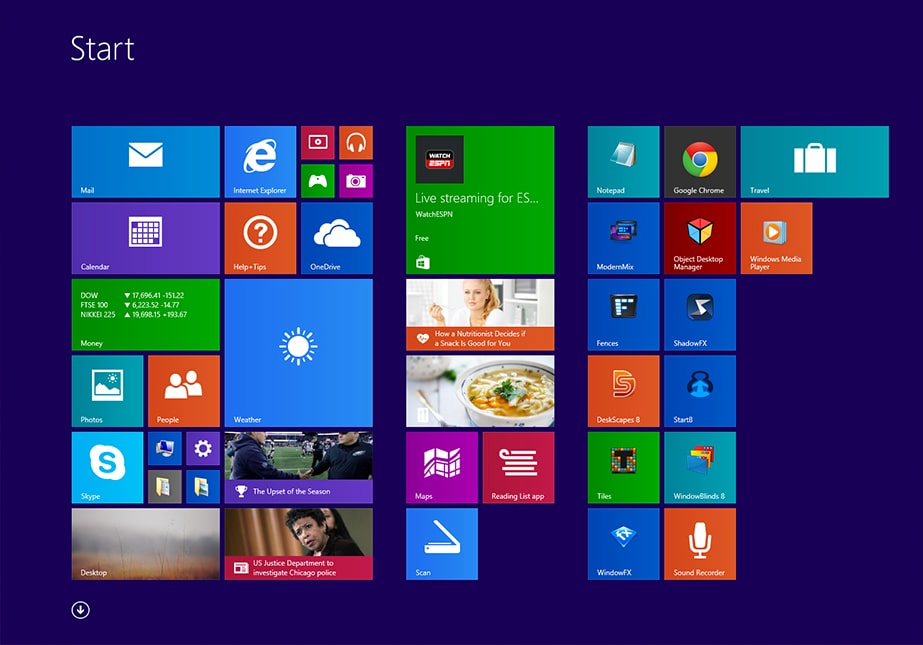Launch Sound Recorder tile

point(700,544)
